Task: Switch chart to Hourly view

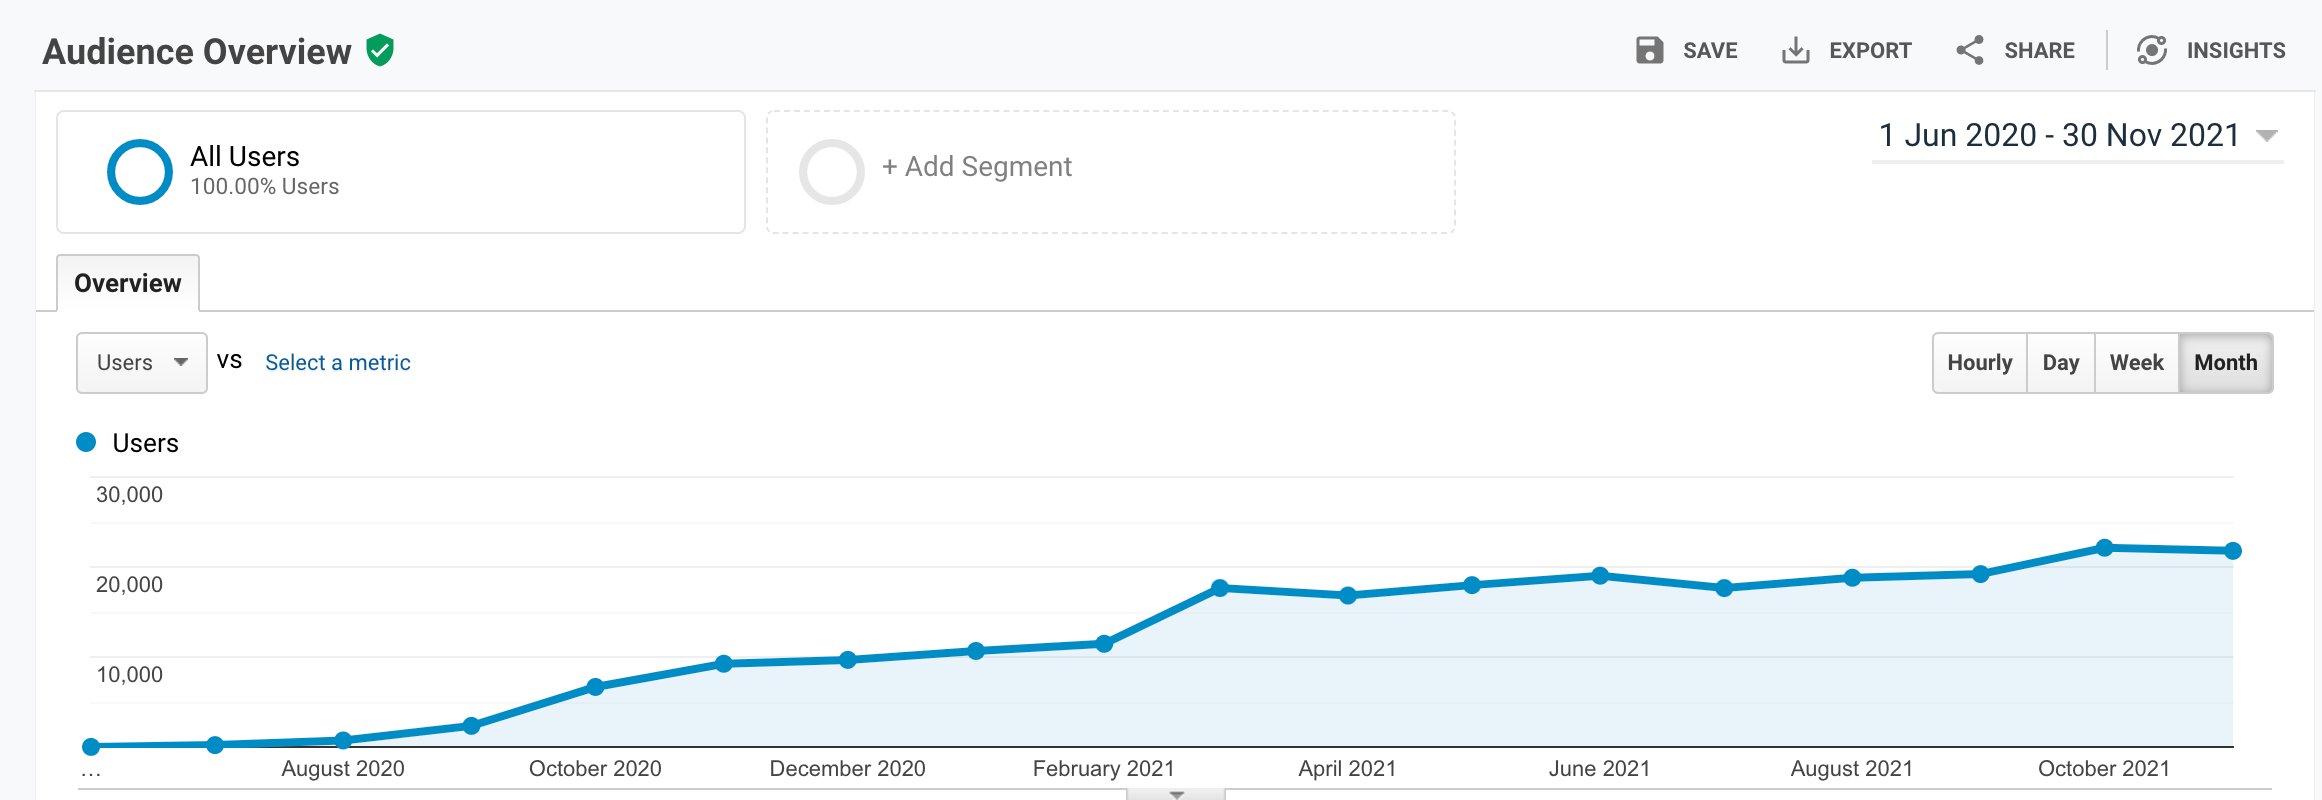Action: [1980, 363]
